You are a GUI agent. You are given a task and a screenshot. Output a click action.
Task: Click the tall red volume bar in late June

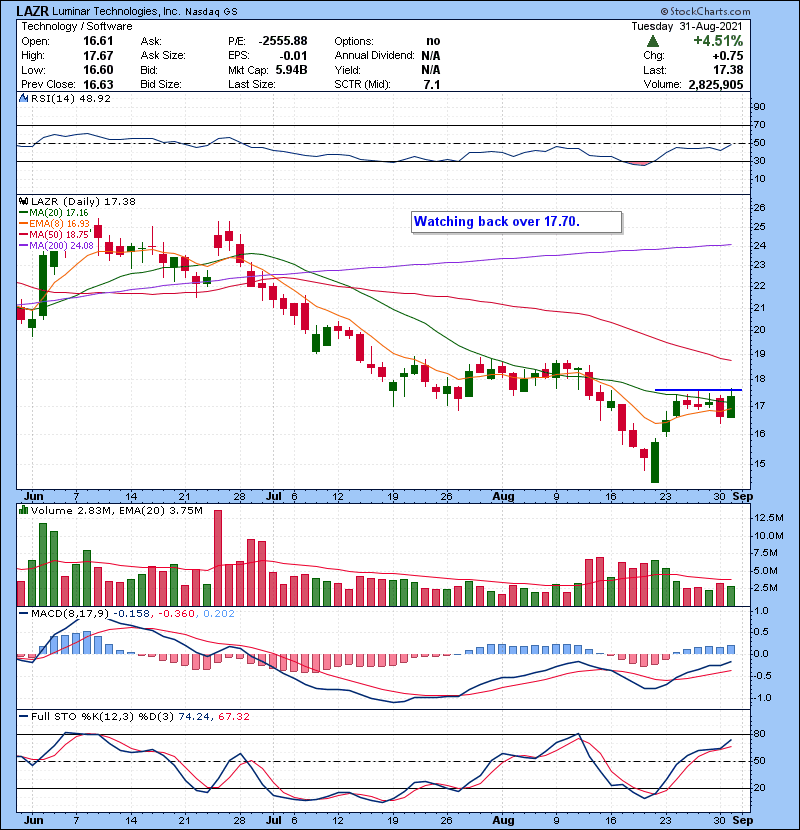218,558
